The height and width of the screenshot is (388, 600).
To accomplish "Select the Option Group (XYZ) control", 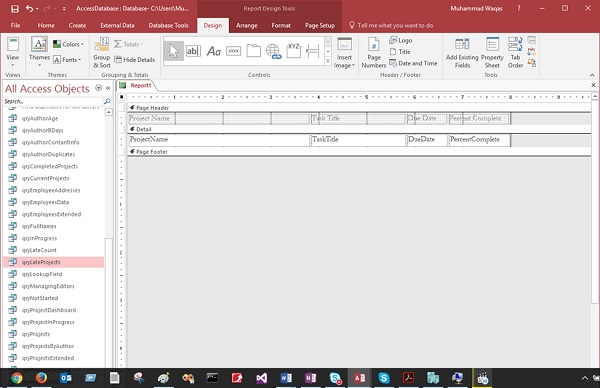I will point(293,51).
